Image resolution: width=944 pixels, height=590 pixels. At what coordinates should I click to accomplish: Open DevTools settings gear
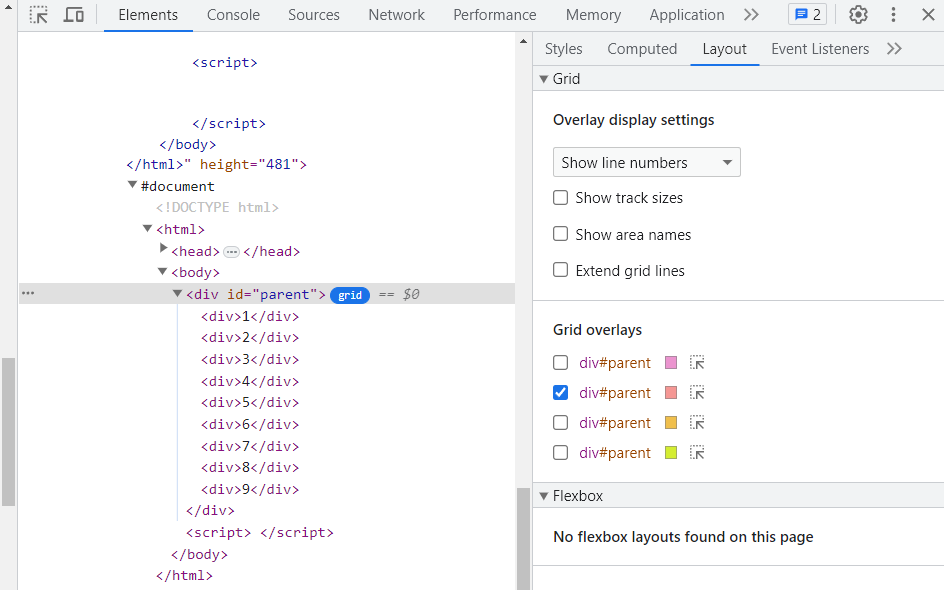pos(858,15)
